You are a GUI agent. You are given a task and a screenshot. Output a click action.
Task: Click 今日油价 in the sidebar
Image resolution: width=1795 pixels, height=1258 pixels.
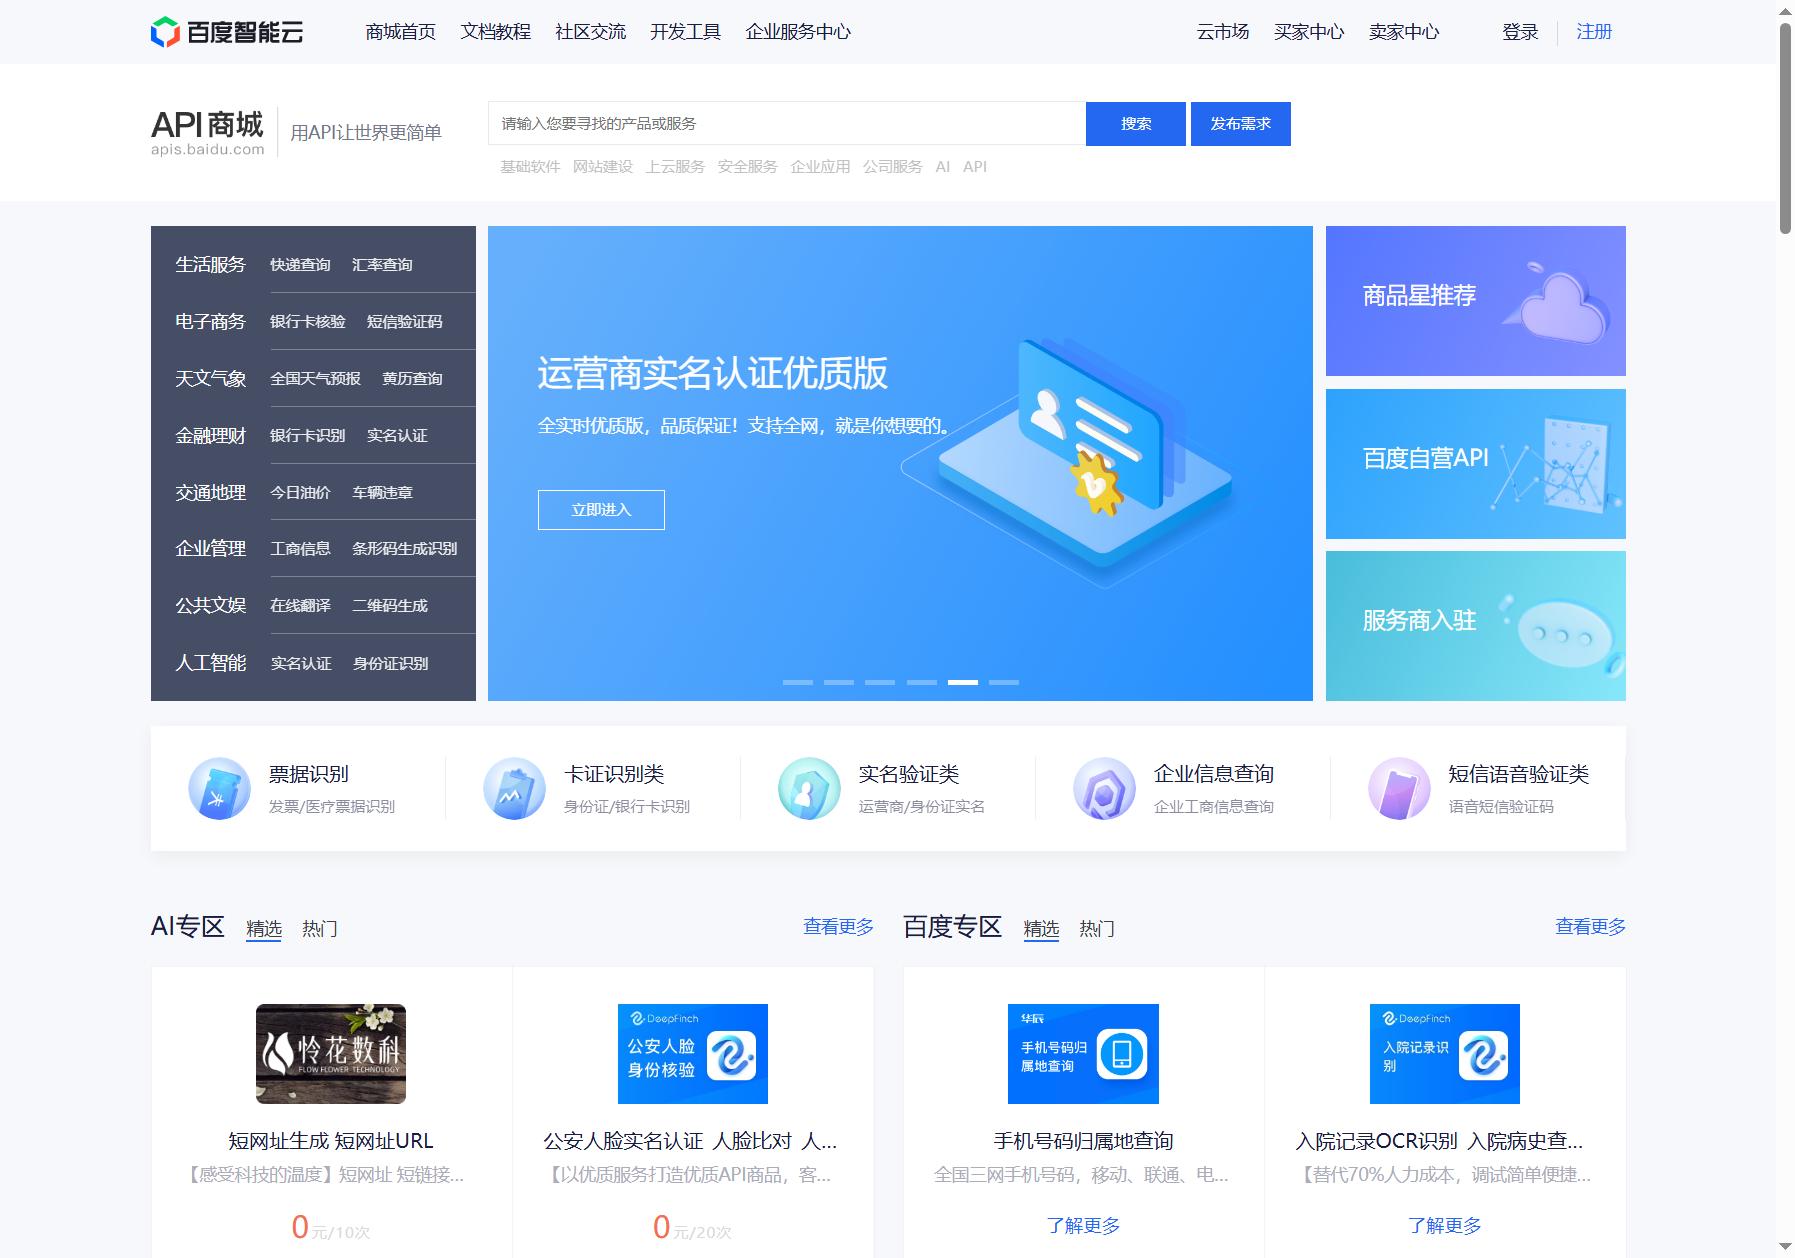click(300, 493)
